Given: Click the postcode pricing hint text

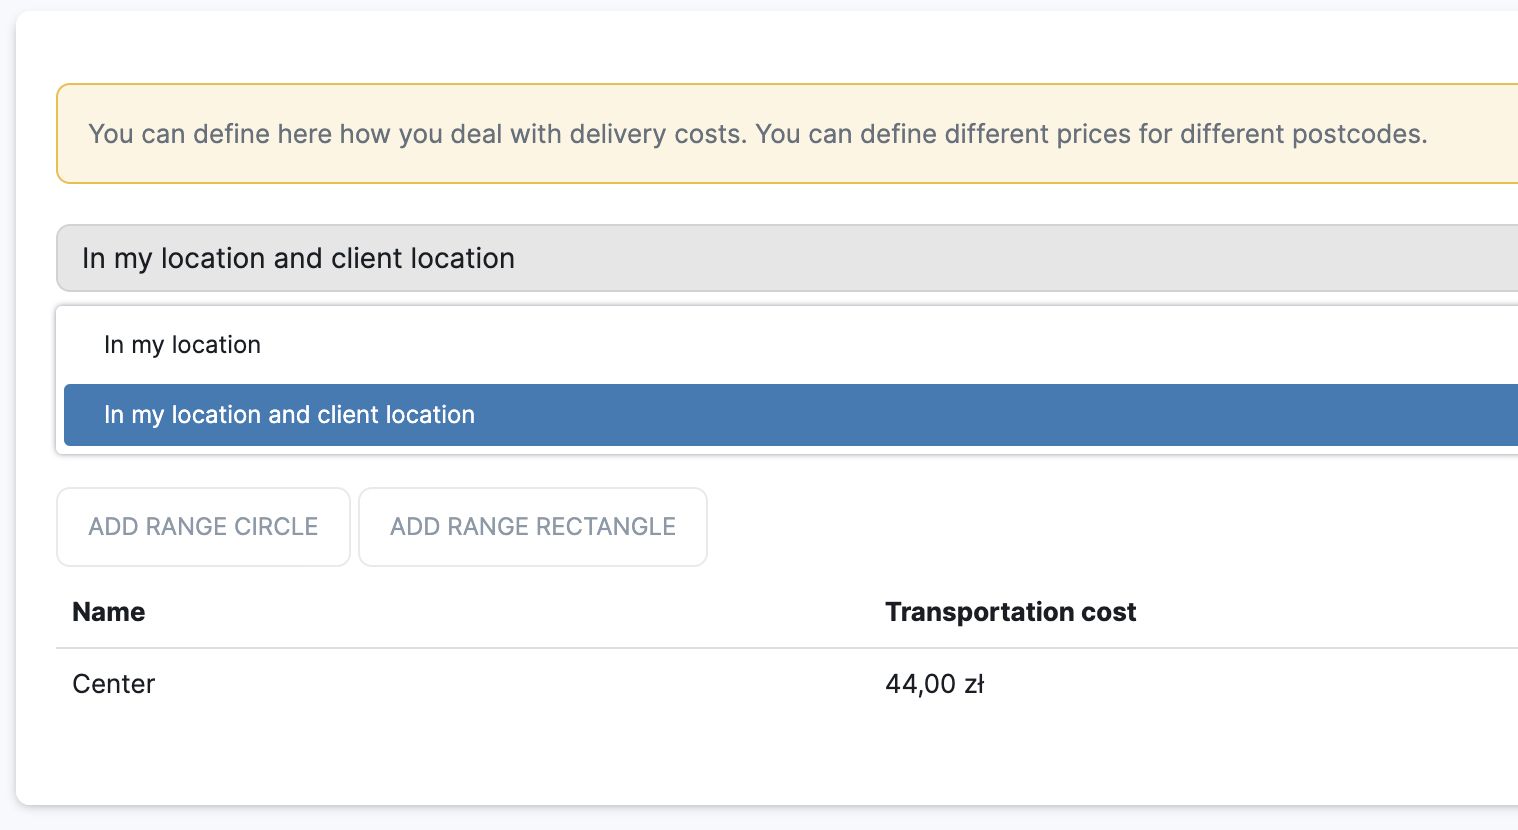Looking at the screenshot, I should pyautogui.click(x=1090, y=134).
